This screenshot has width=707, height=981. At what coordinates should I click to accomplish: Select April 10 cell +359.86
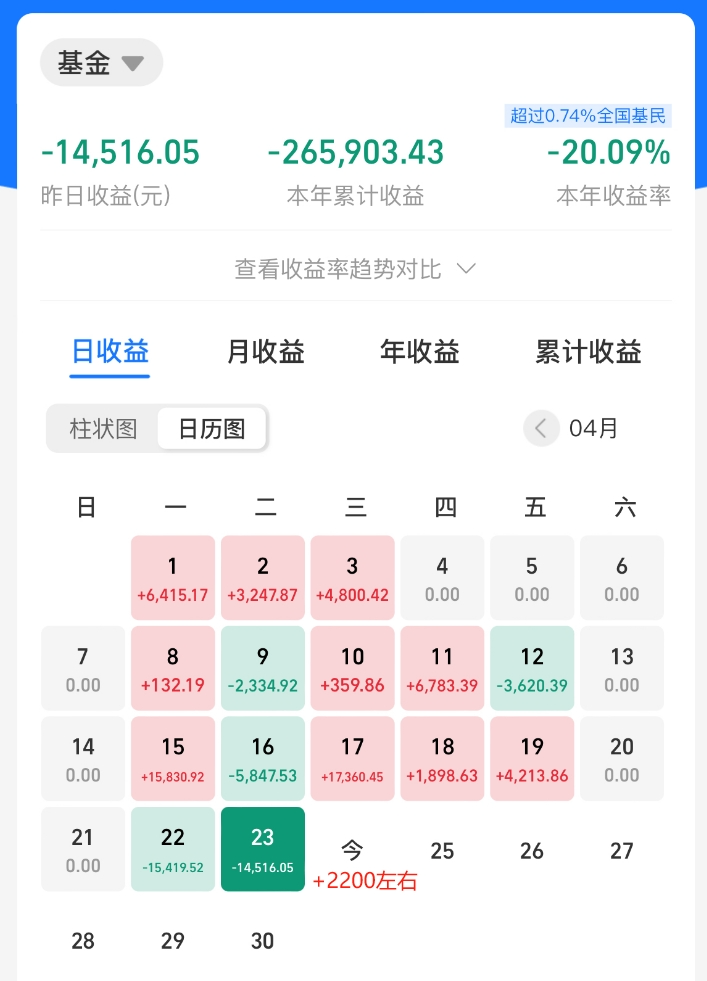352,668
